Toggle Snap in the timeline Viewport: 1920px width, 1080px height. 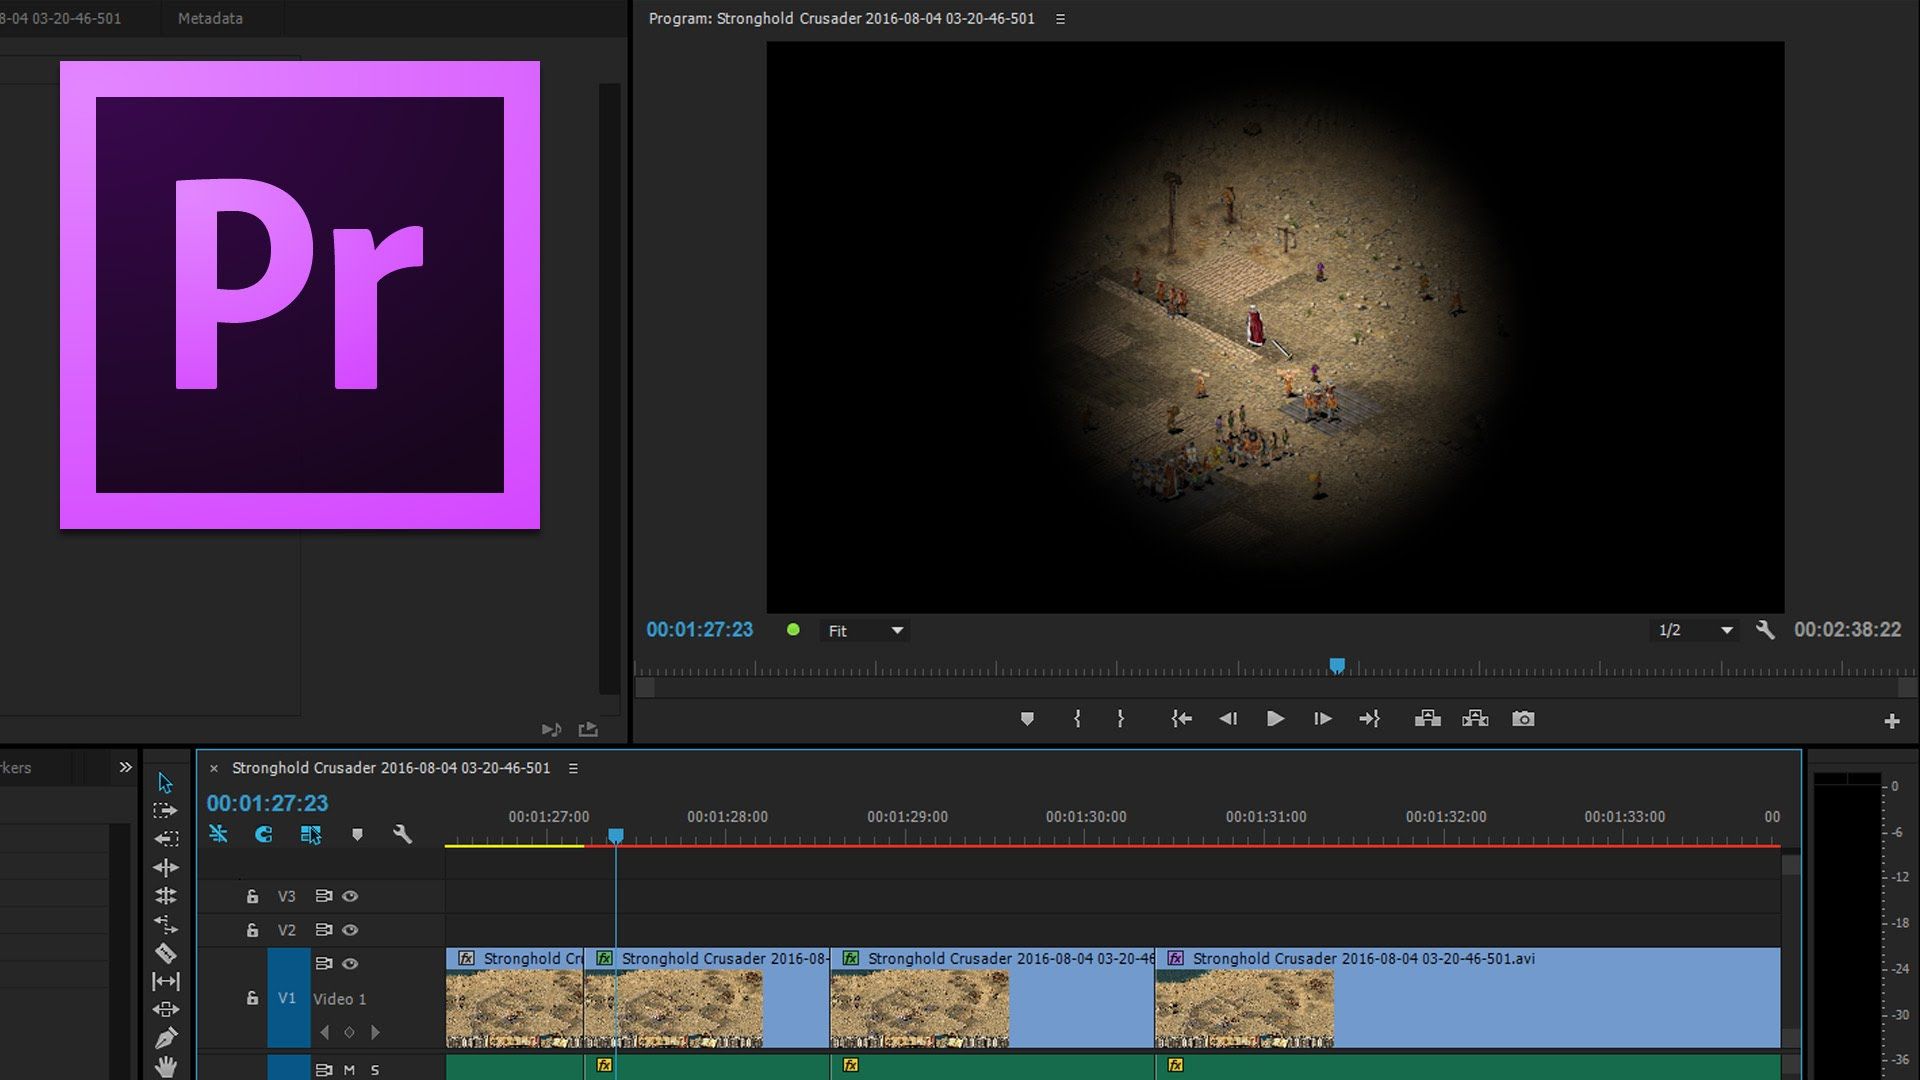264,834
